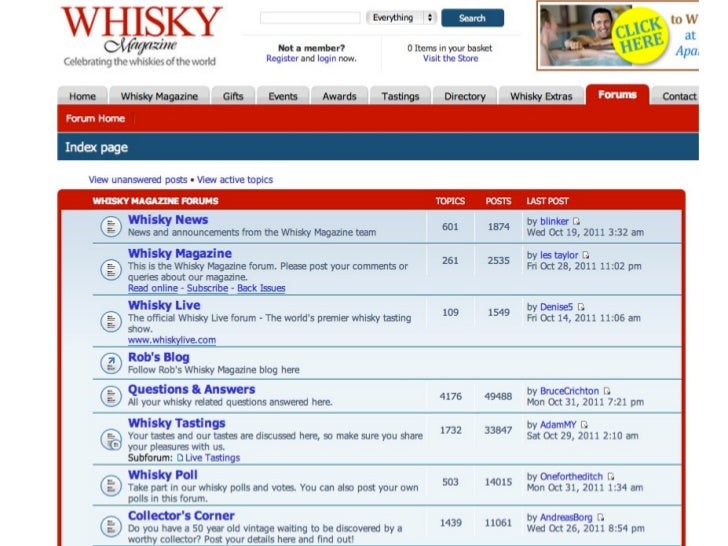Screen dimensions: 728x546
Task: Click the Read online link
Action: pyautogui.click(x=153, y=288)
